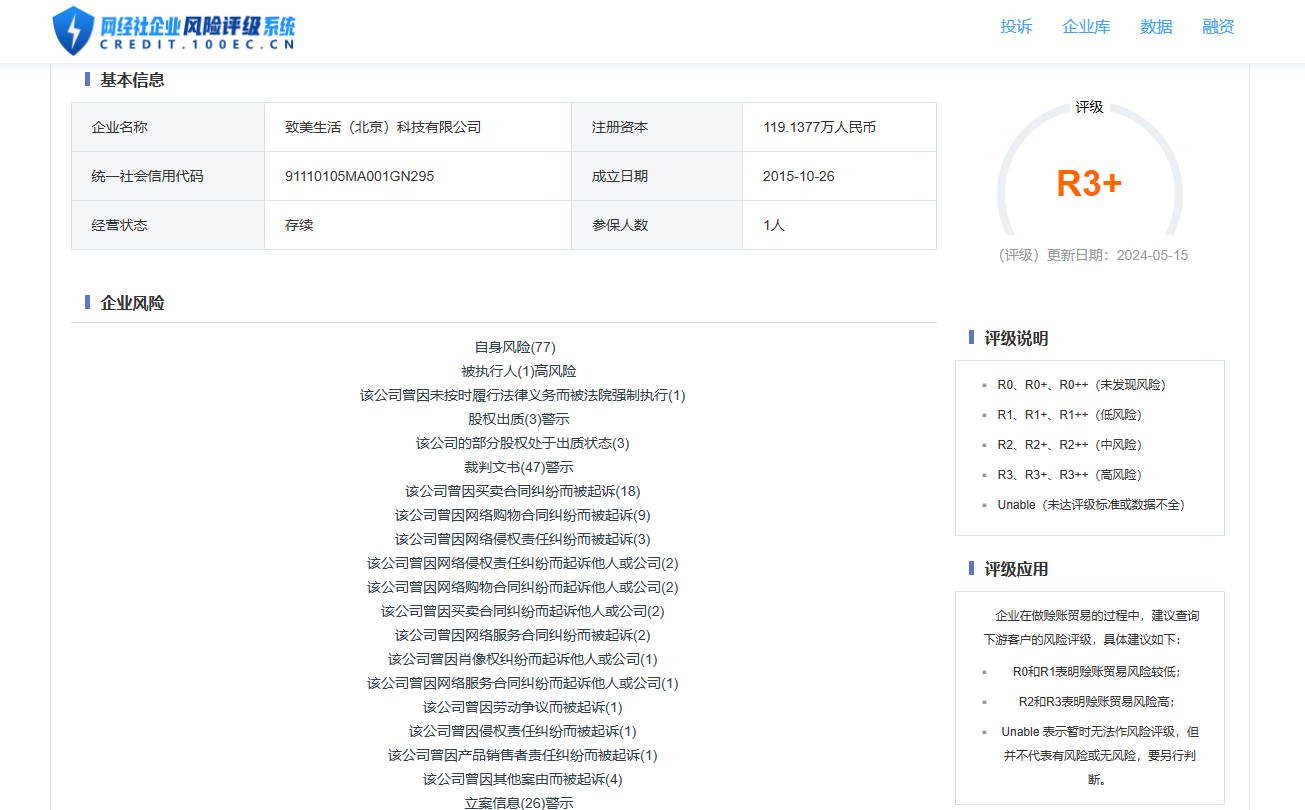Click company name 致美生活（北京）科技有限公司
Image resolution: width=1305 pixels, height=810 pixels.
pyautogui.click(x=383, y=127)
